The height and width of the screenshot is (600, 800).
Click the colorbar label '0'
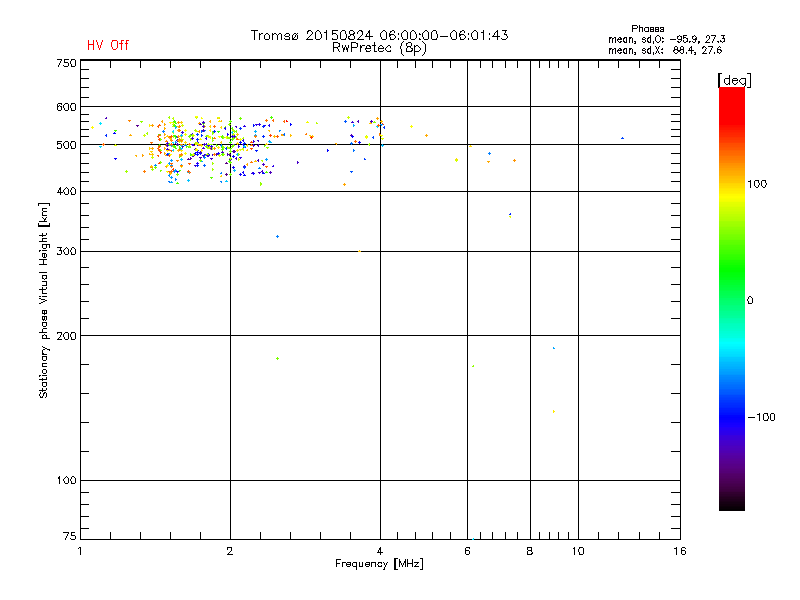tap(749, 301)
